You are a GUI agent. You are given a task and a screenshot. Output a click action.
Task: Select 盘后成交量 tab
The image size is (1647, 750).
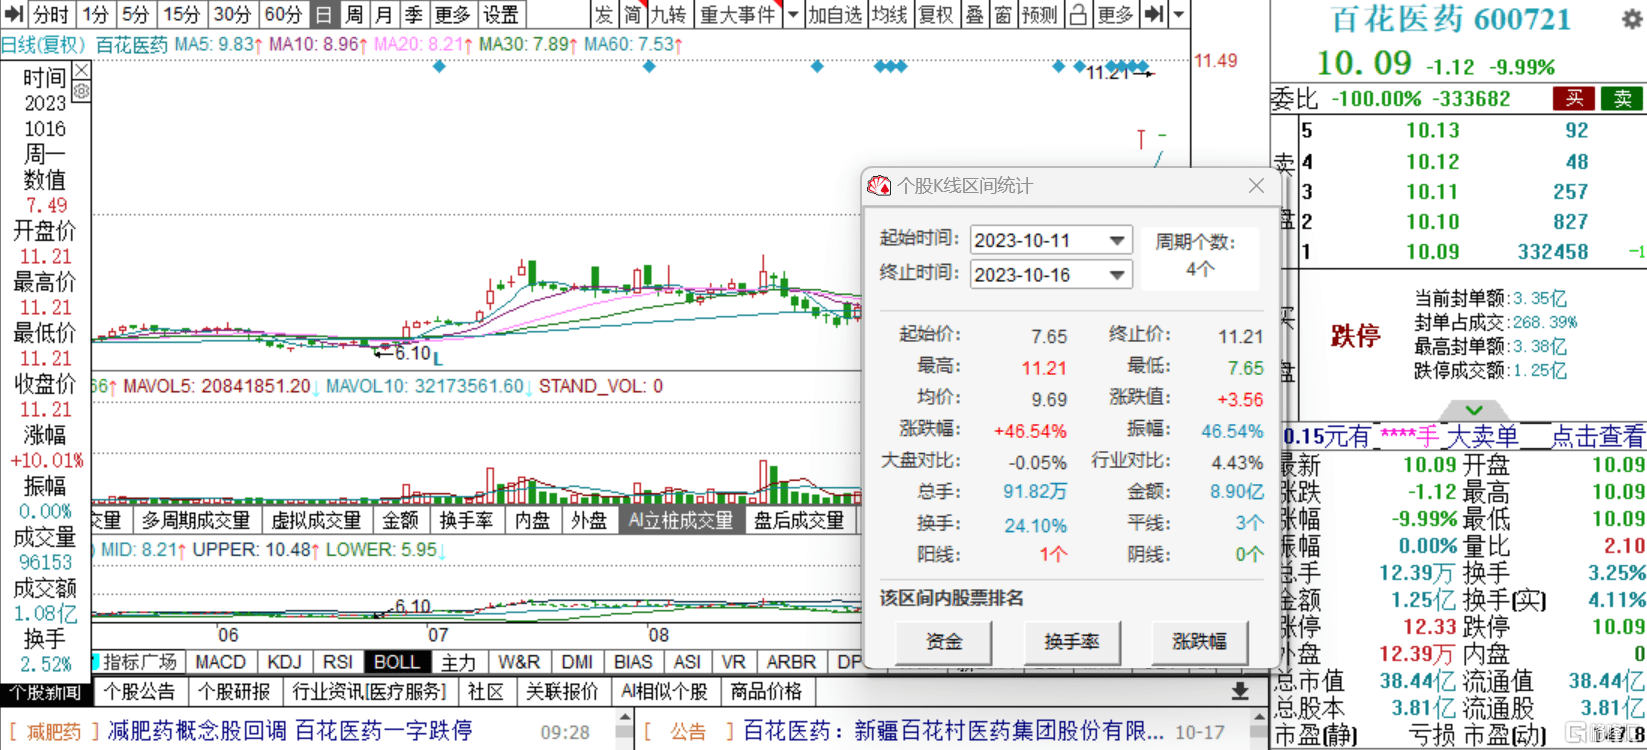click(799, 520)
